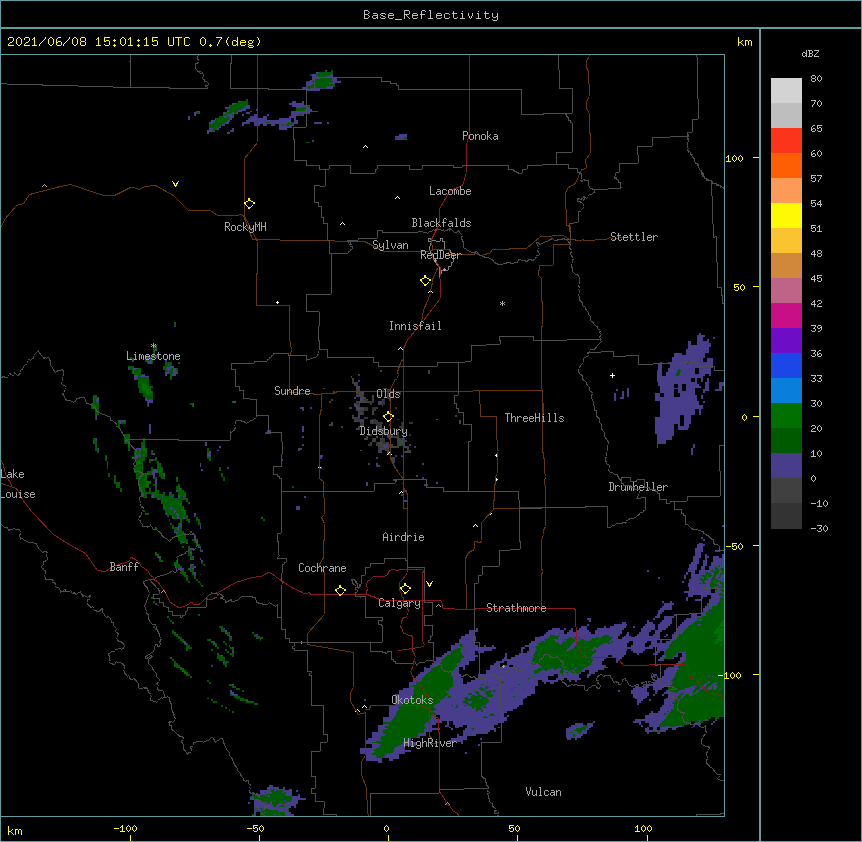
Task: Select the Airdrie label
Action: click(x=404, y=537)
